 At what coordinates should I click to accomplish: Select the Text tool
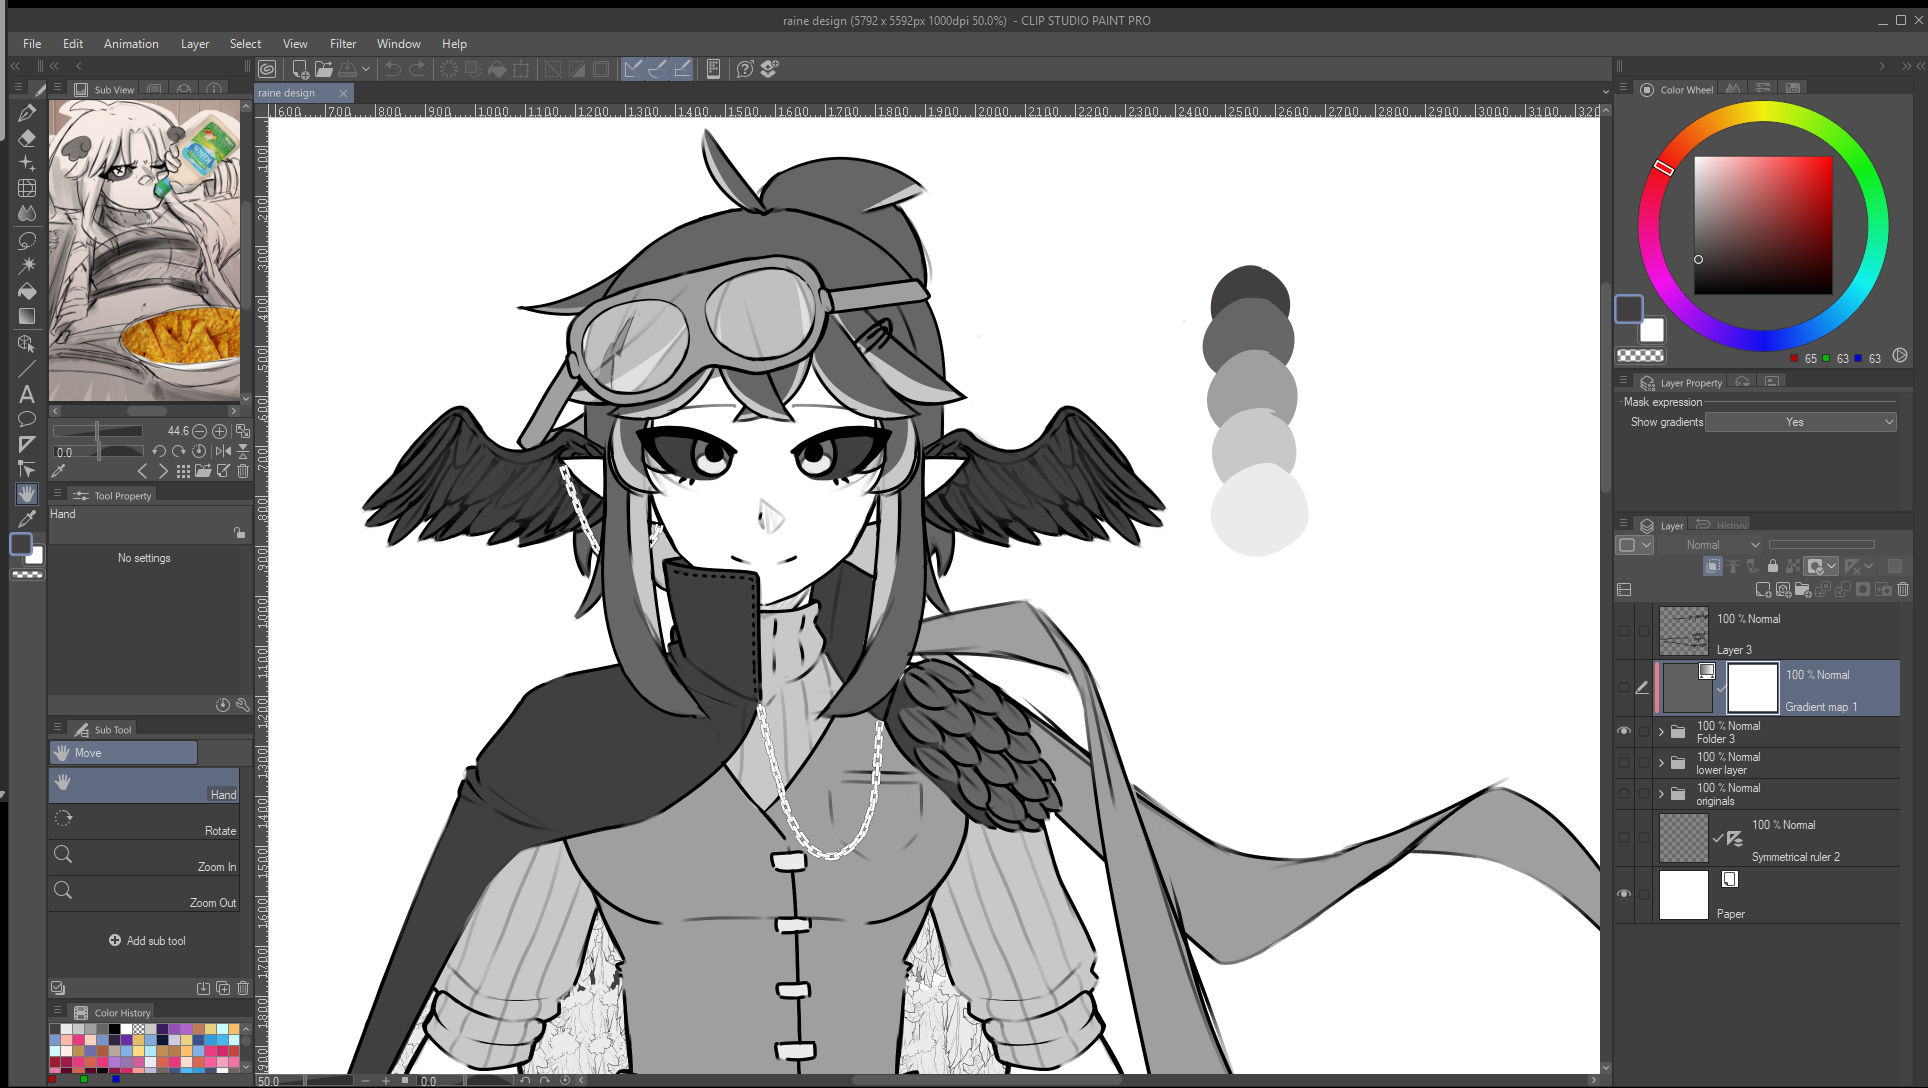point(27,394)
